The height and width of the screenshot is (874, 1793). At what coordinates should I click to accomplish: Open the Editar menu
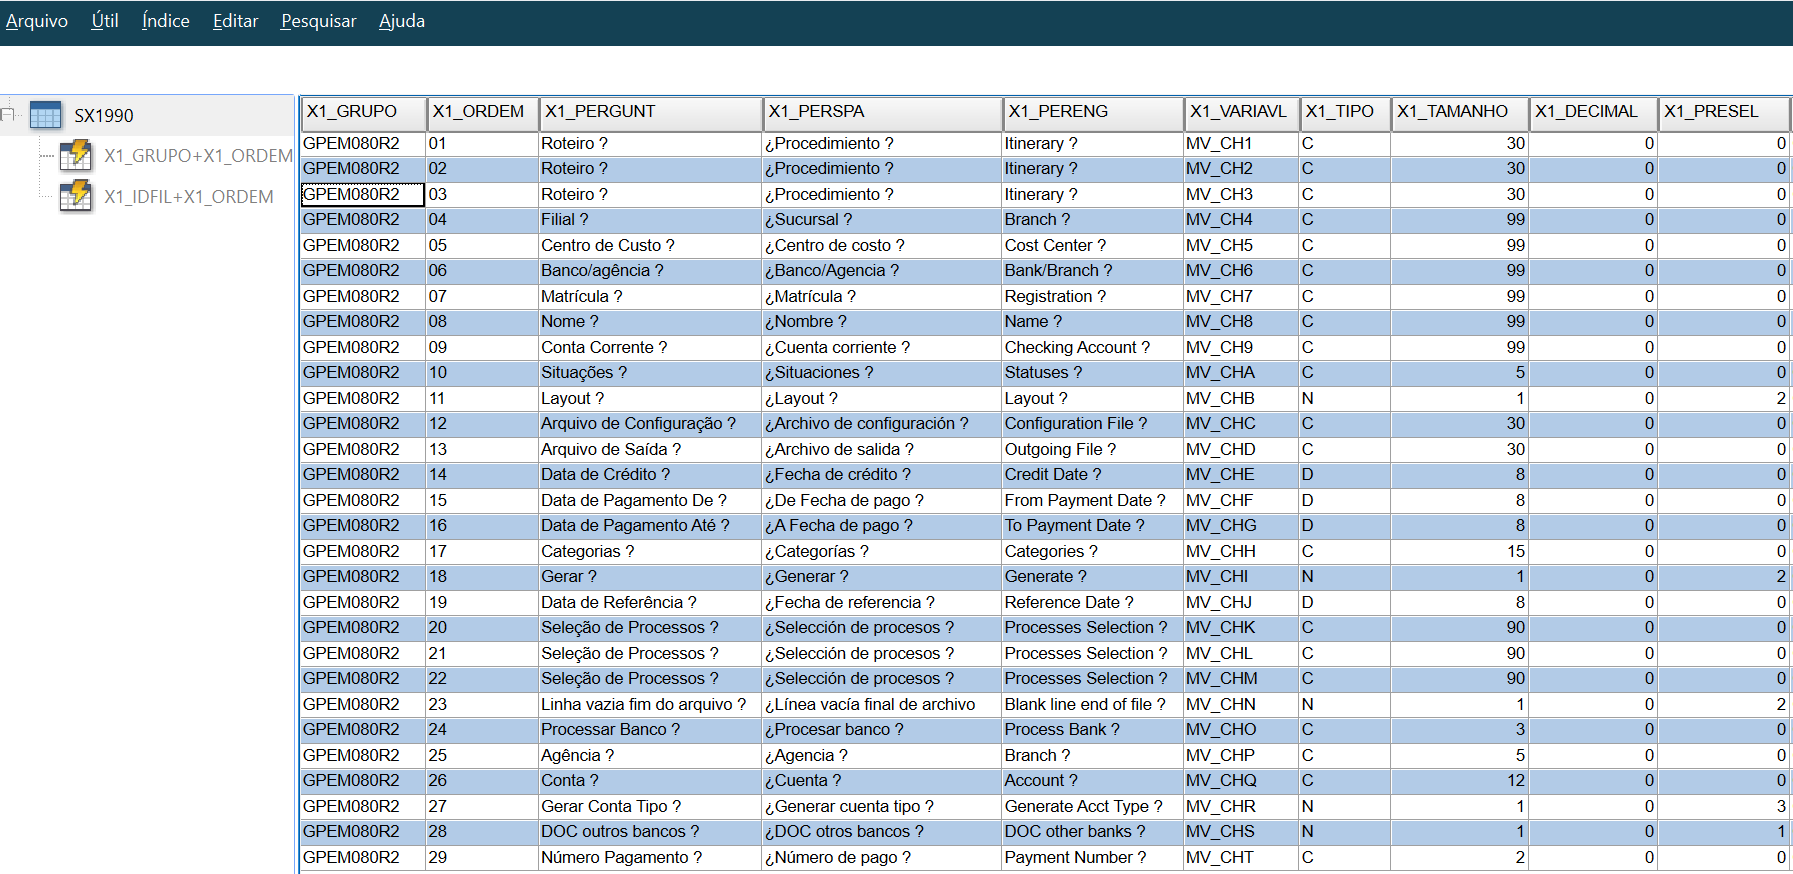point(235,21)
